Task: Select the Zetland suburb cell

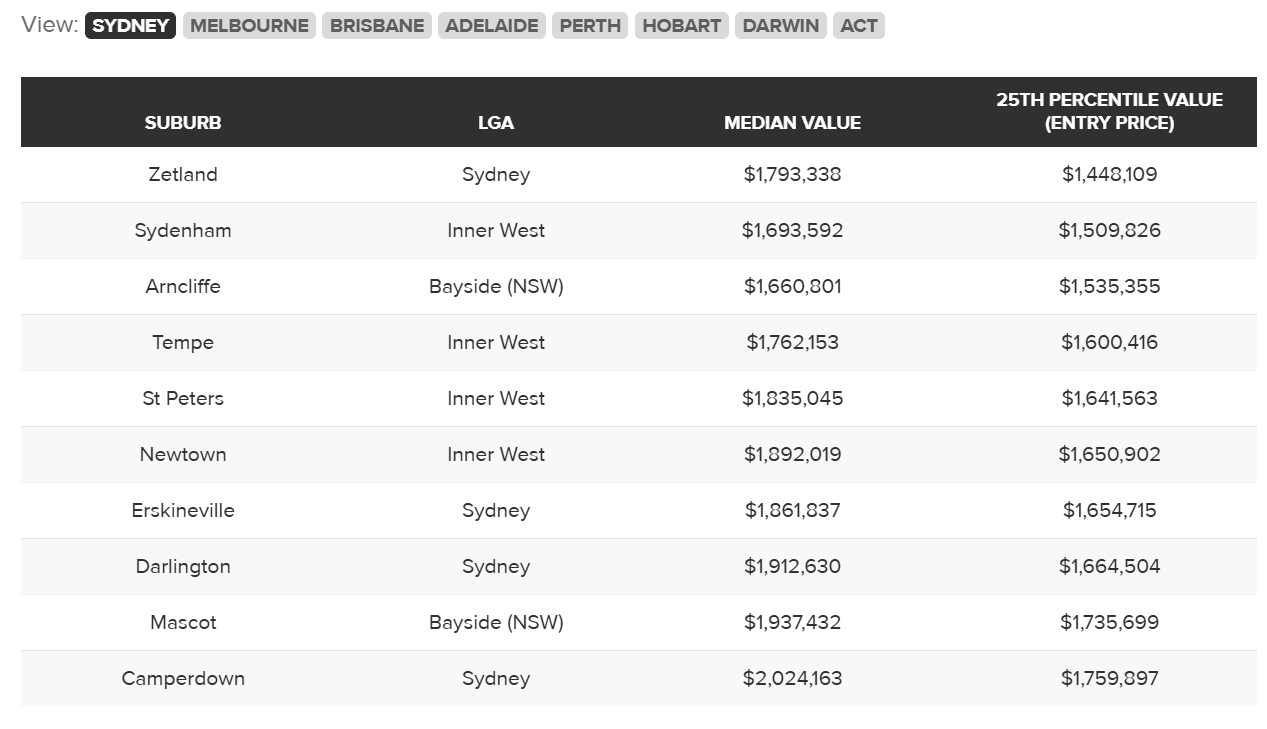Action: tap(183, 174)
